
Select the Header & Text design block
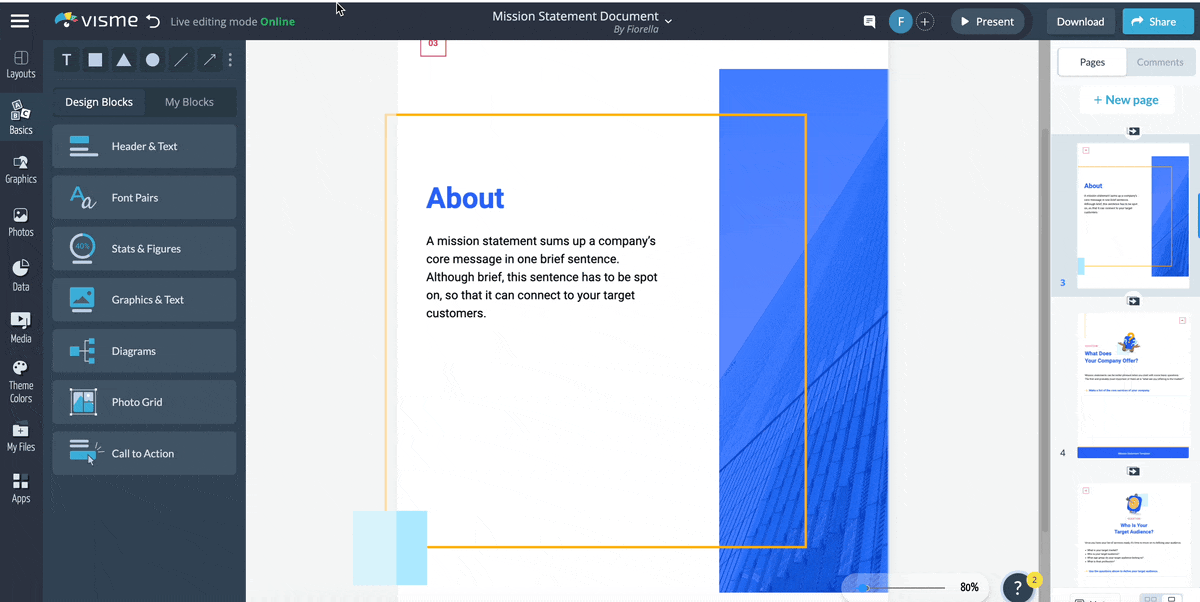point(143,146)
